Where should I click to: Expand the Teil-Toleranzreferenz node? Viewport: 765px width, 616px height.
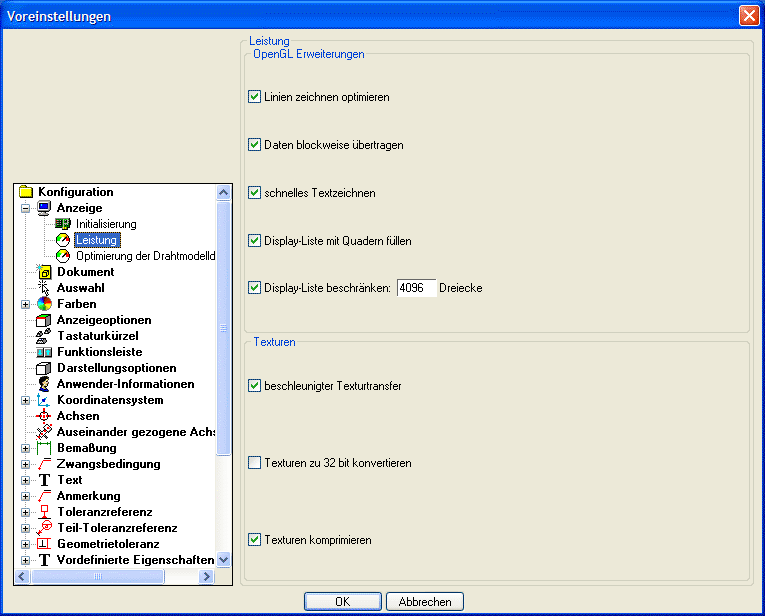point(25,528)
